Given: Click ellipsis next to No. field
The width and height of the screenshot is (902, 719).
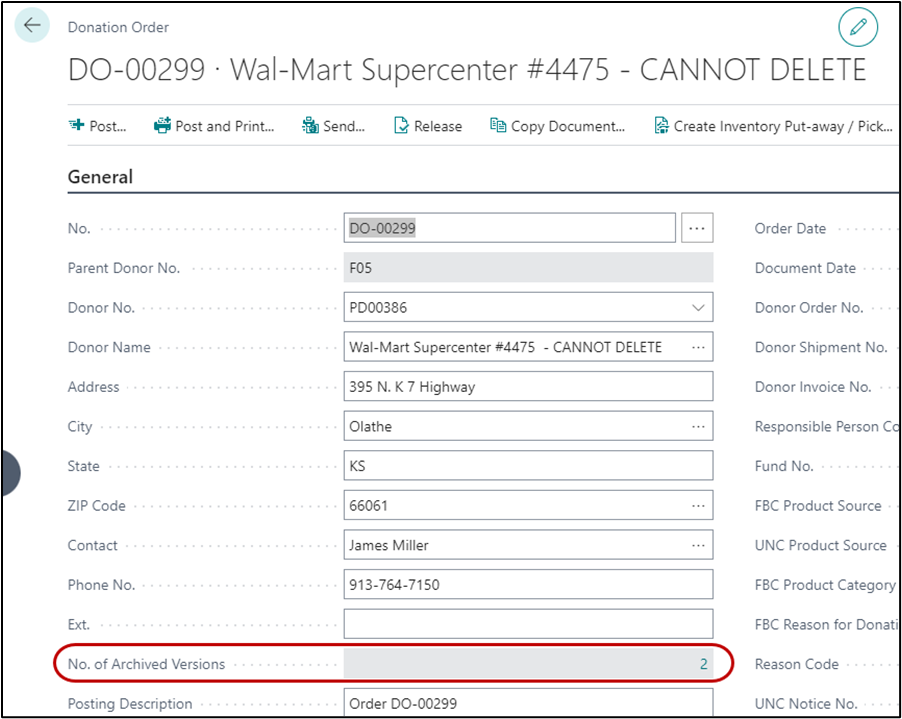Looking at the screenshot, I should click(x=697, y=228).
